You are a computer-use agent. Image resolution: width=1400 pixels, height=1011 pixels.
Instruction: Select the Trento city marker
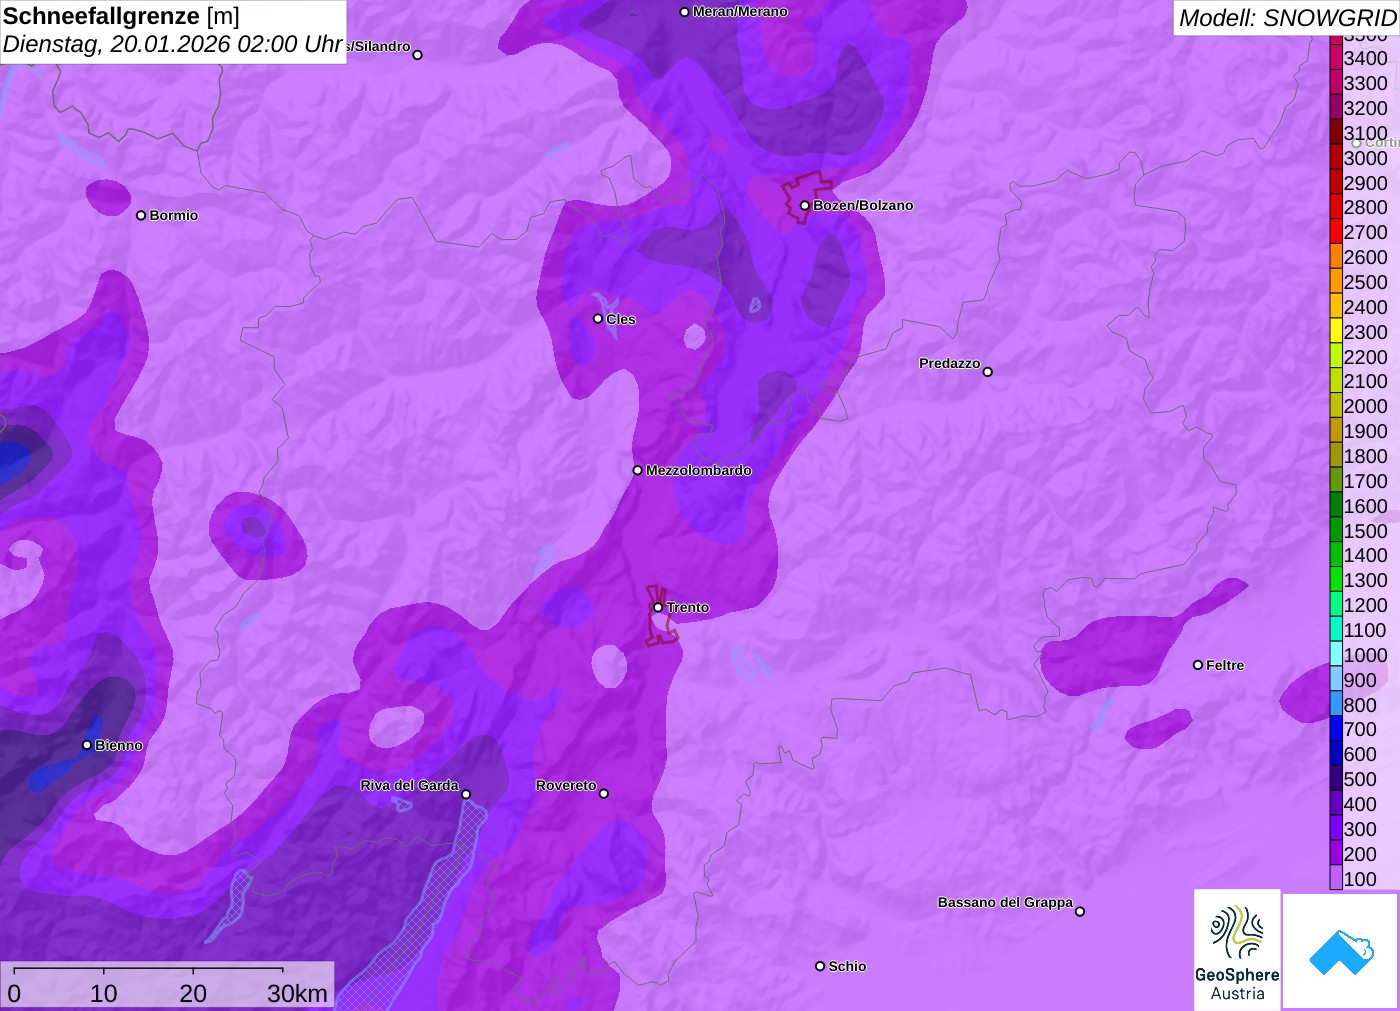(x=658, y=607)
